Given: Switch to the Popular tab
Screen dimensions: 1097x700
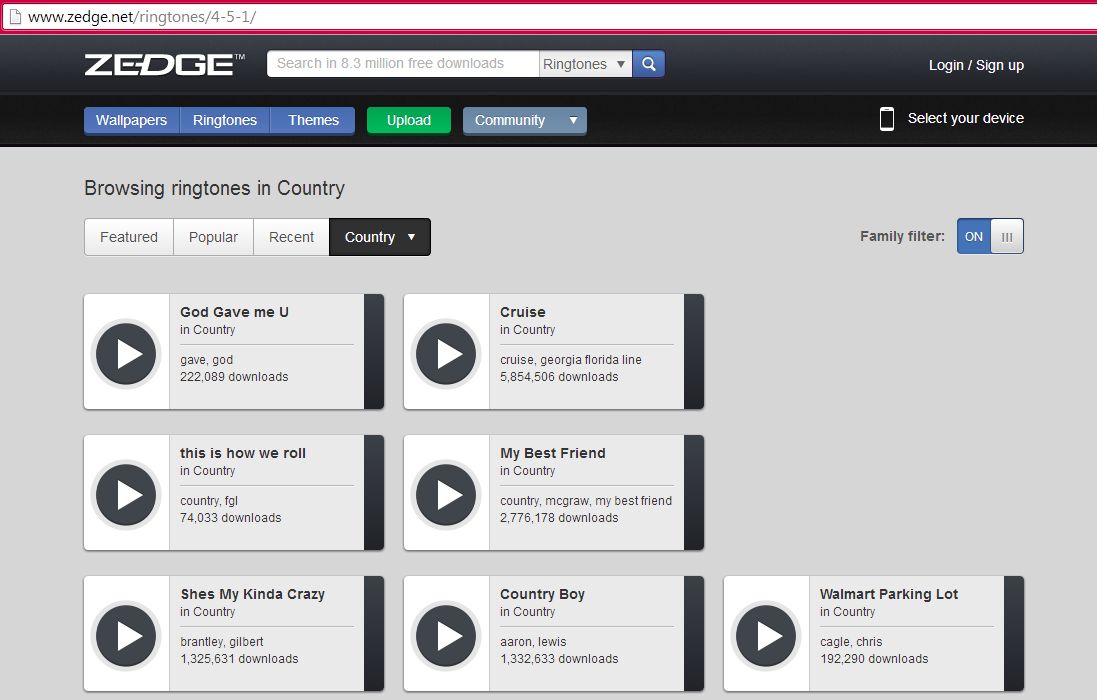Looking at the screenshot, I should [213, 237].
